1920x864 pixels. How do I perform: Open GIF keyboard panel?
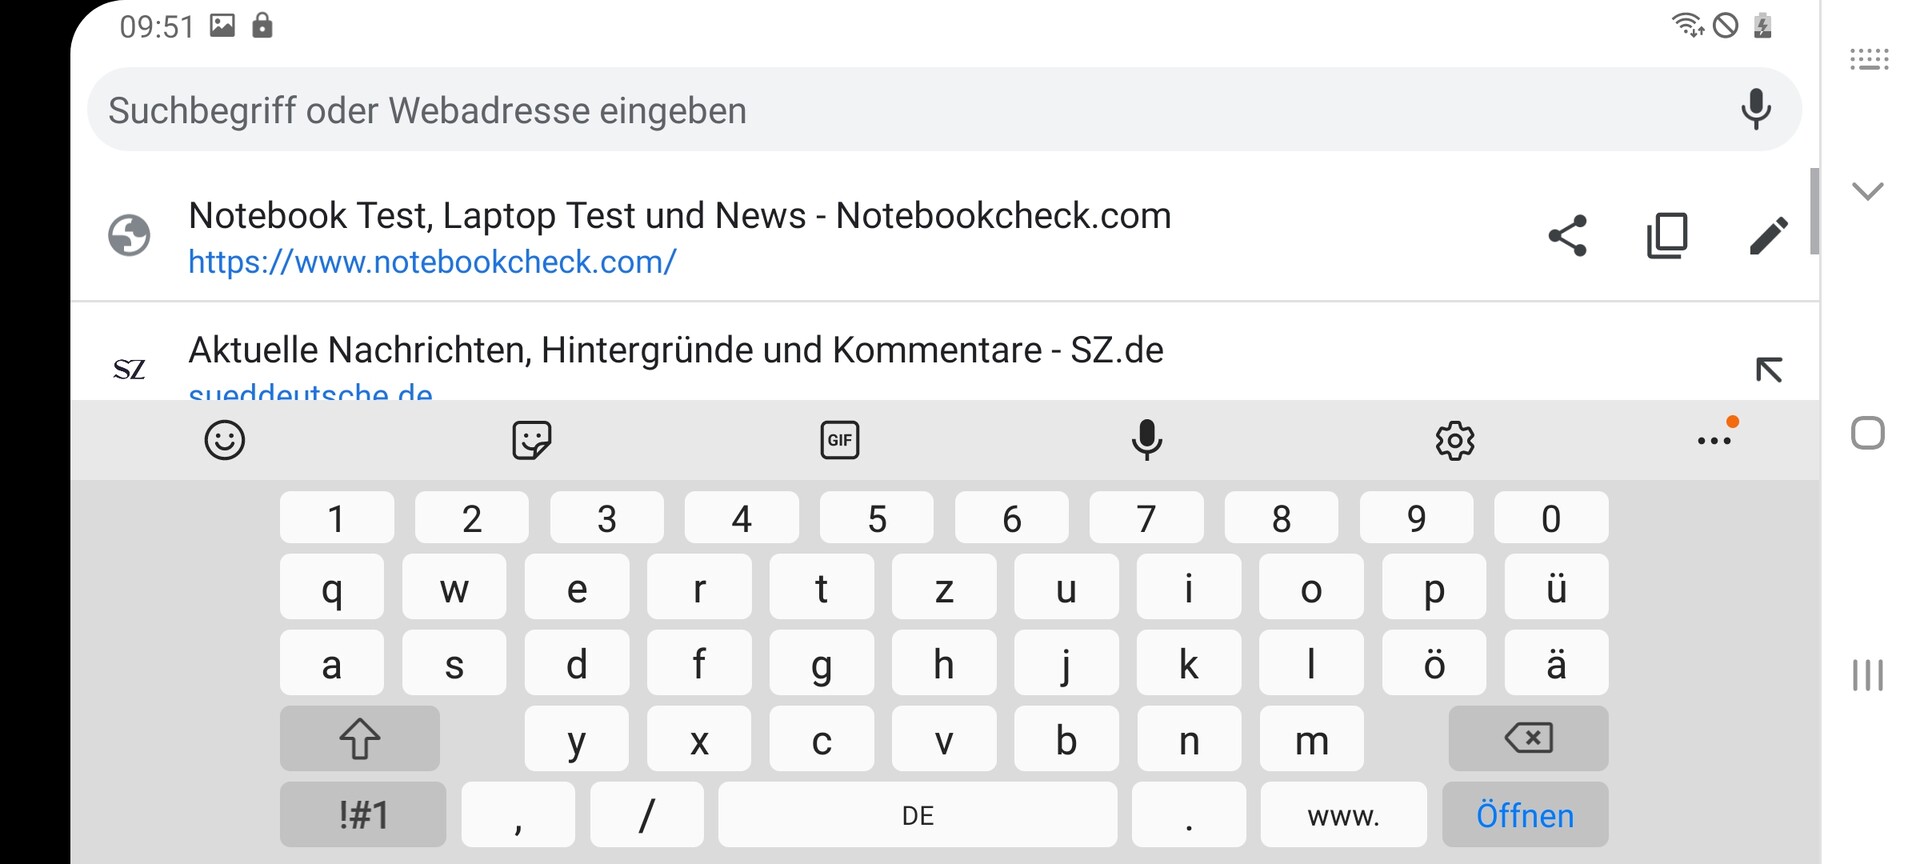[x=839, y=440]
